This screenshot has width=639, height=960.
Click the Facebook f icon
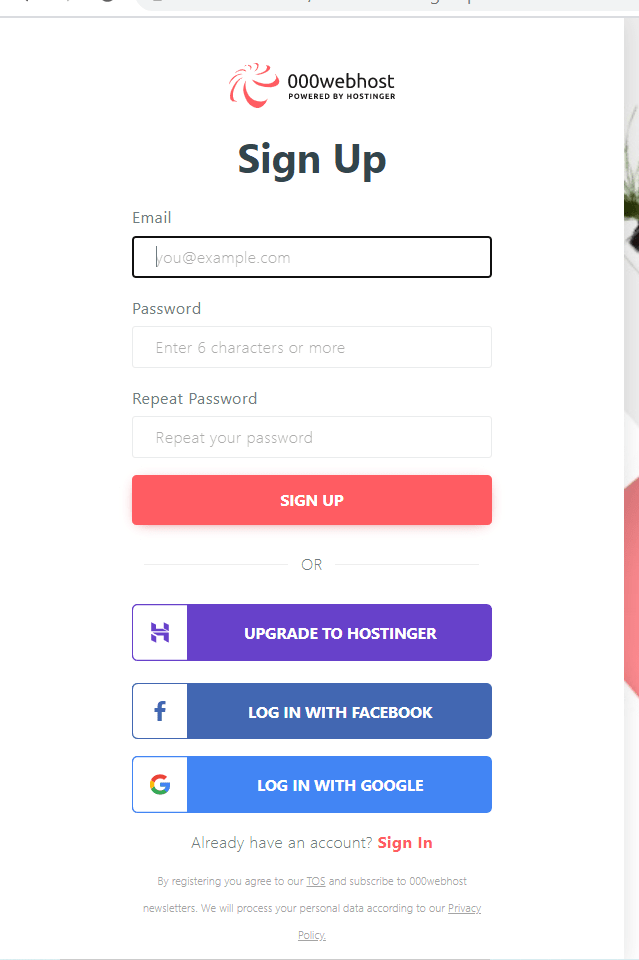160,711
